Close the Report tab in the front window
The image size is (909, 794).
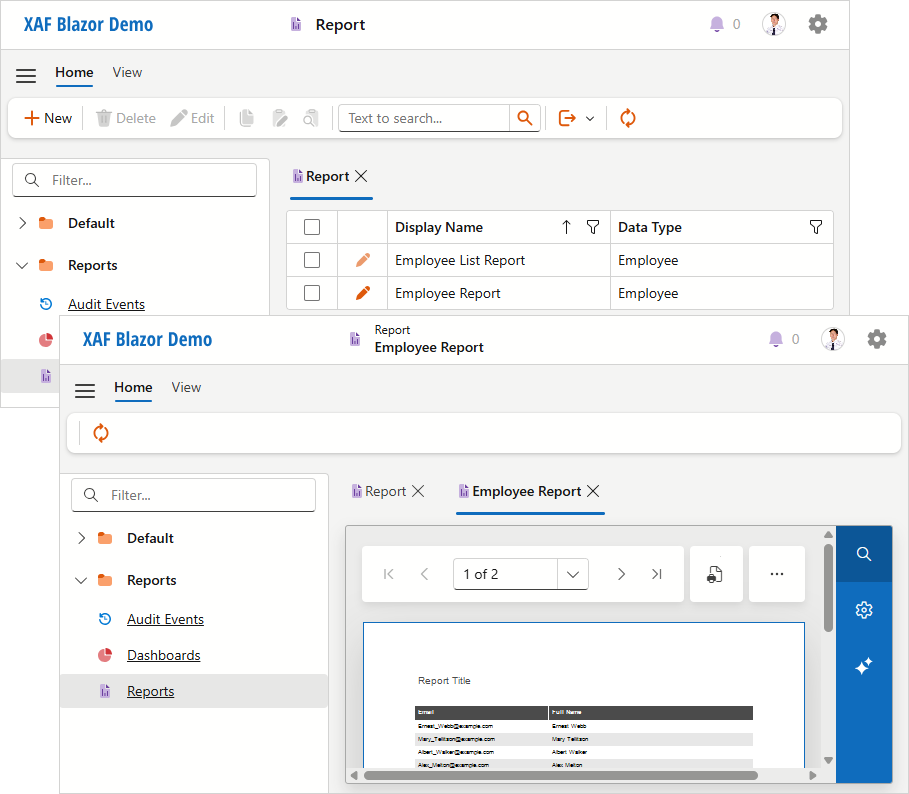[418, 491]
